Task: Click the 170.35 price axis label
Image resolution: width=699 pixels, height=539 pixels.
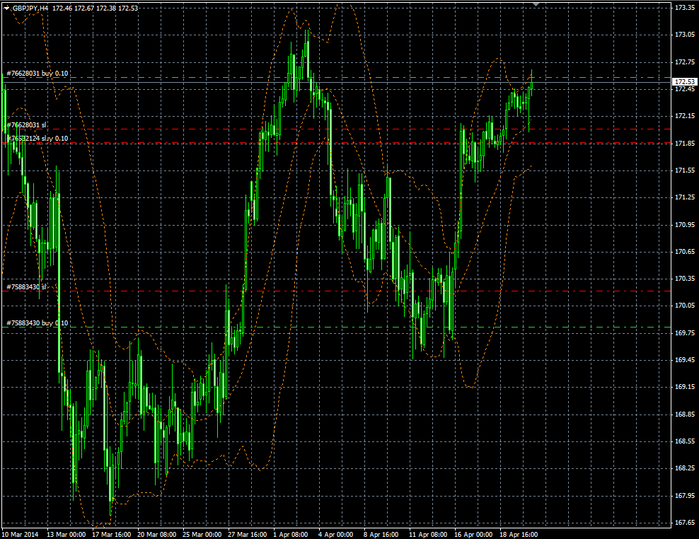Action: click(x=685, y=279)
